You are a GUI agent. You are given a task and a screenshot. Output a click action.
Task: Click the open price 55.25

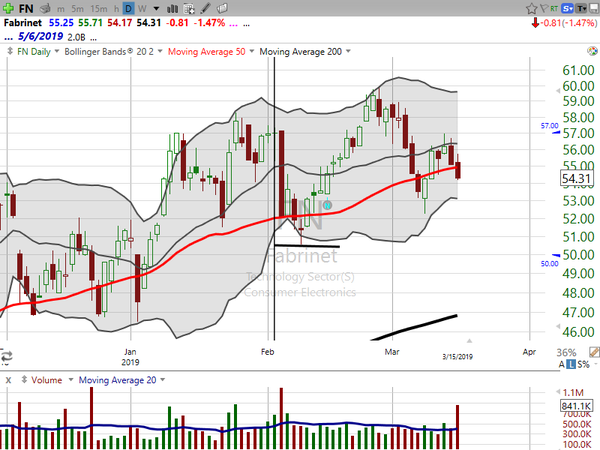(61, 23)
